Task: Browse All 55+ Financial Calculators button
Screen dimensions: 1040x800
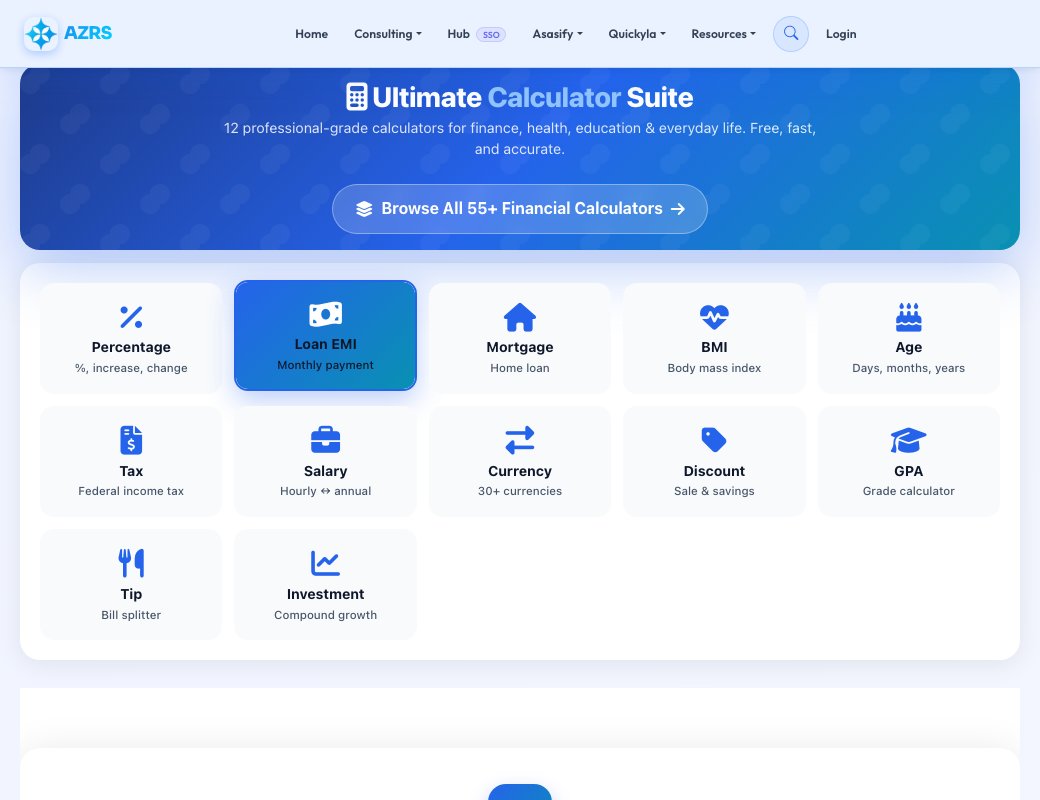Action: coord(520,209)
